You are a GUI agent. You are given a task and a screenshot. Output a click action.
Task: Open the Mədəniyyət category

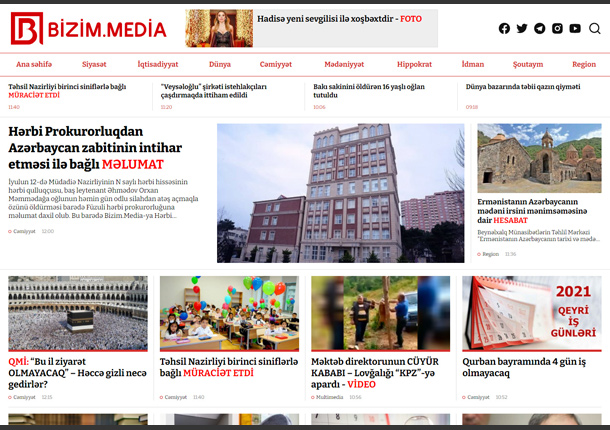coord(343,64)
